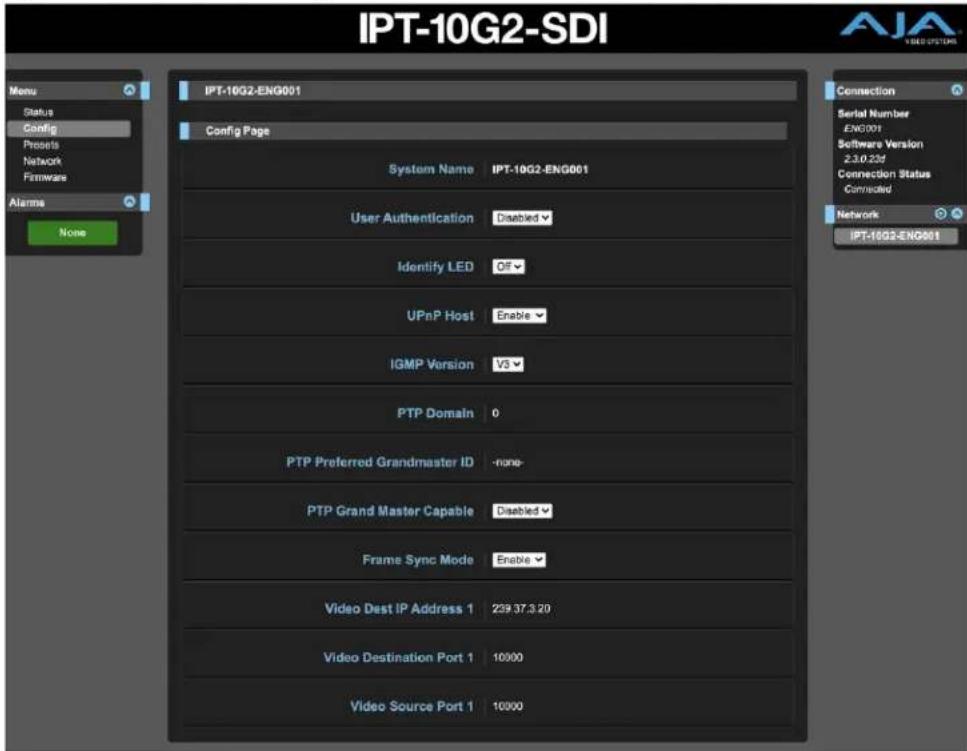This screenshot has width=967, height=751.
Task: Click the User Authentication label
Action: click(x=412, y=218)
